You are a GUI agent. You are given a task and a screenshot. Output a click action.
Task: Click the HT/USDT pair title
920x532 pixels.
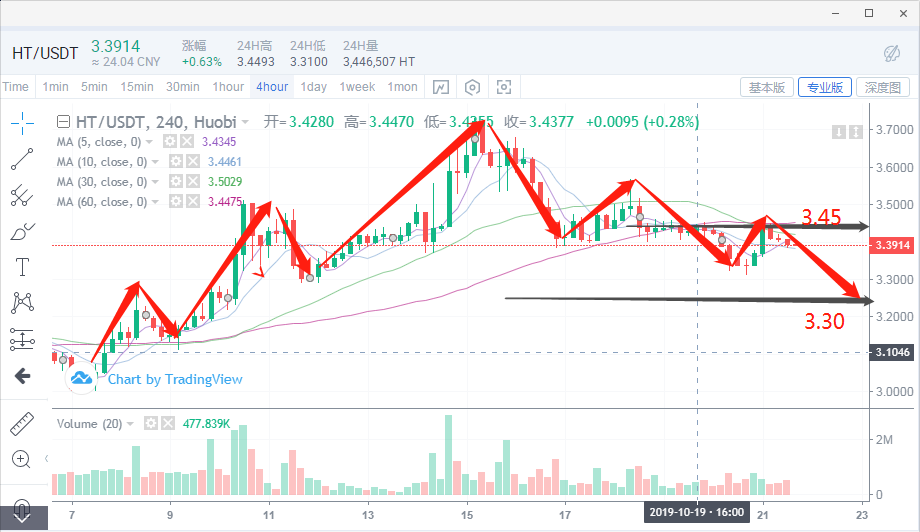click(x=45, y=54)
